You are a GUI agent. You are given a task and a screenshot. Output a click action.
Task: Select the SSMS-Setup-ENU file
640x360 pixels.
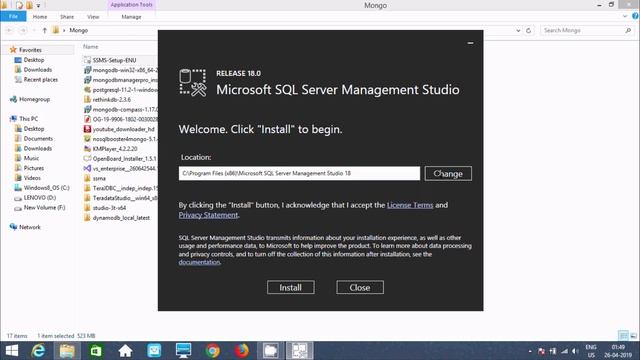(114, 60)
